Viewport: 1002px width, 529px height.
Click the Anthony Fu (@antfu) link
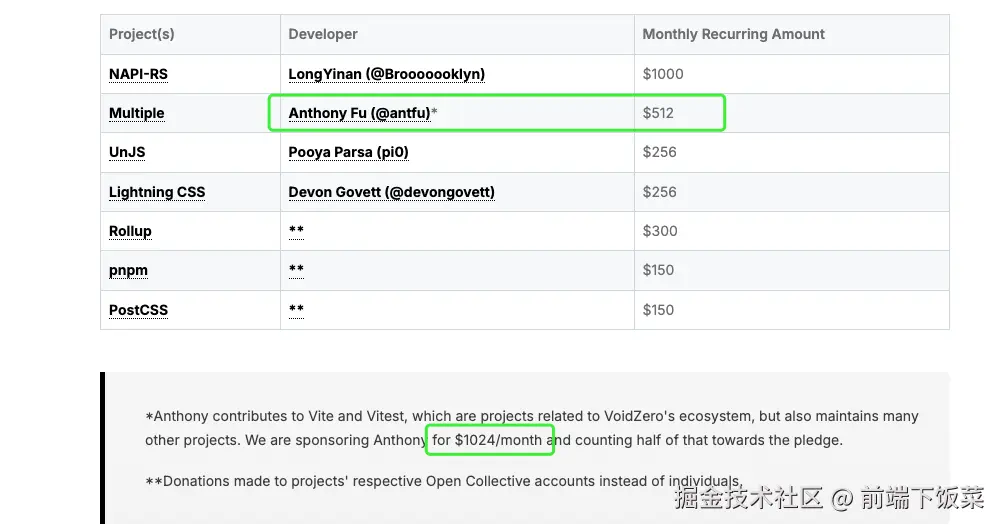click(x=359, y=113)
